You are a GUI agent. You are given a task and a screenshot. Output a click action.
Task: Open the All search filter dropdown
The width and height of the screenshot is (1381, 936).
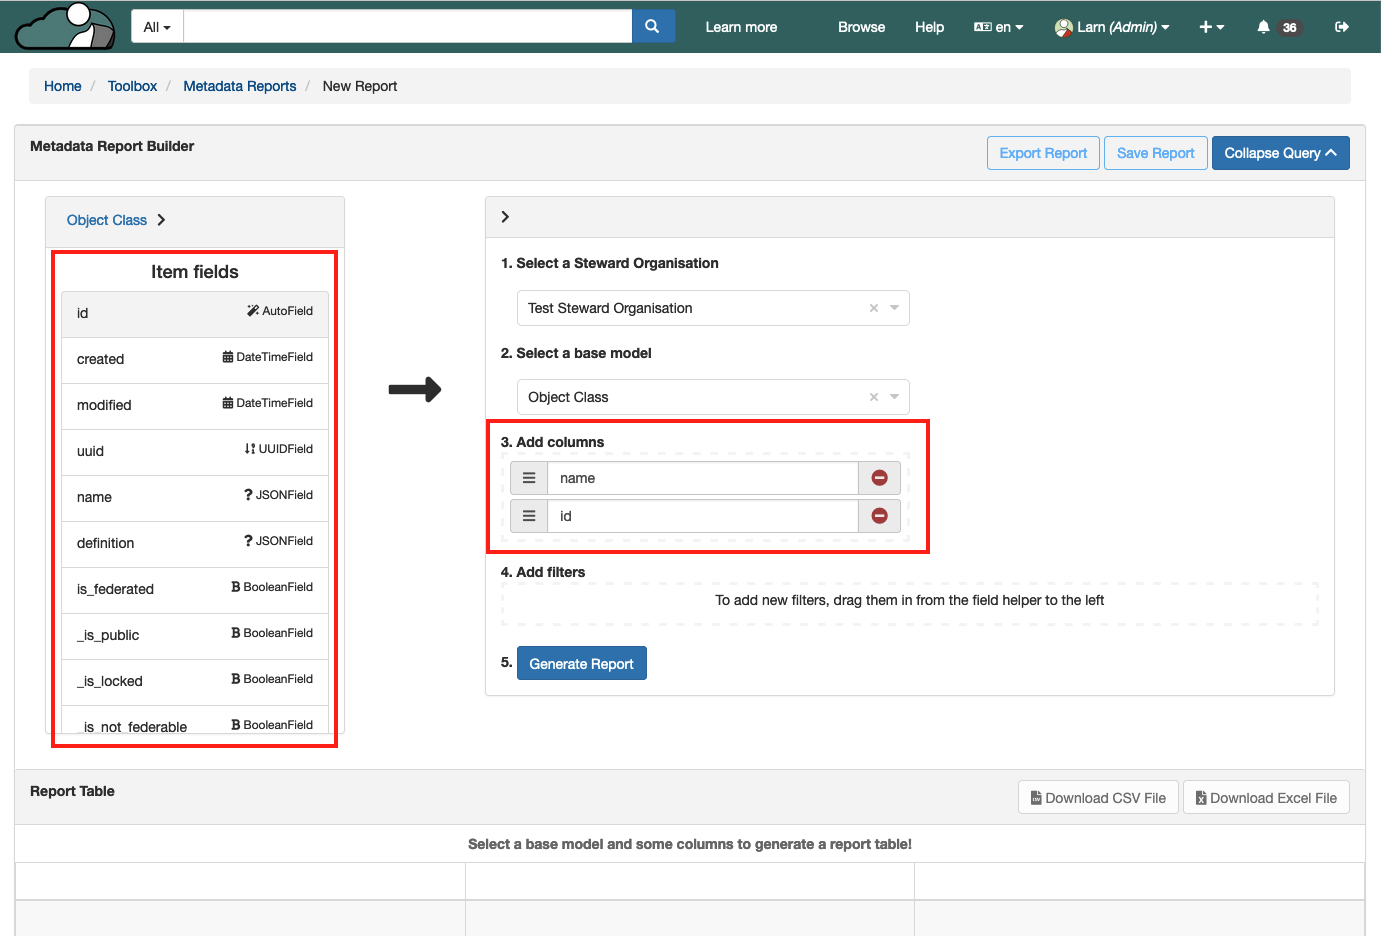click(x=157, y=27)
